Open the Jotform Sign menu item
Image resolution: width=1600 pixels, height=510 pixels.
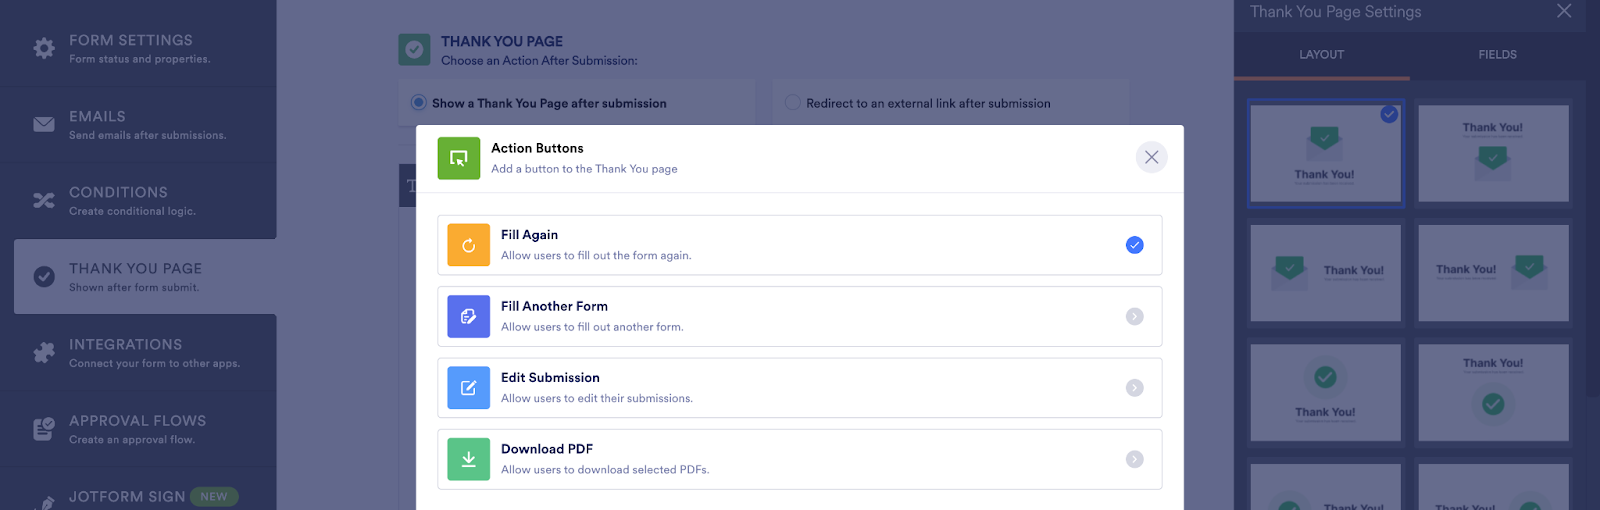(127, 496)
